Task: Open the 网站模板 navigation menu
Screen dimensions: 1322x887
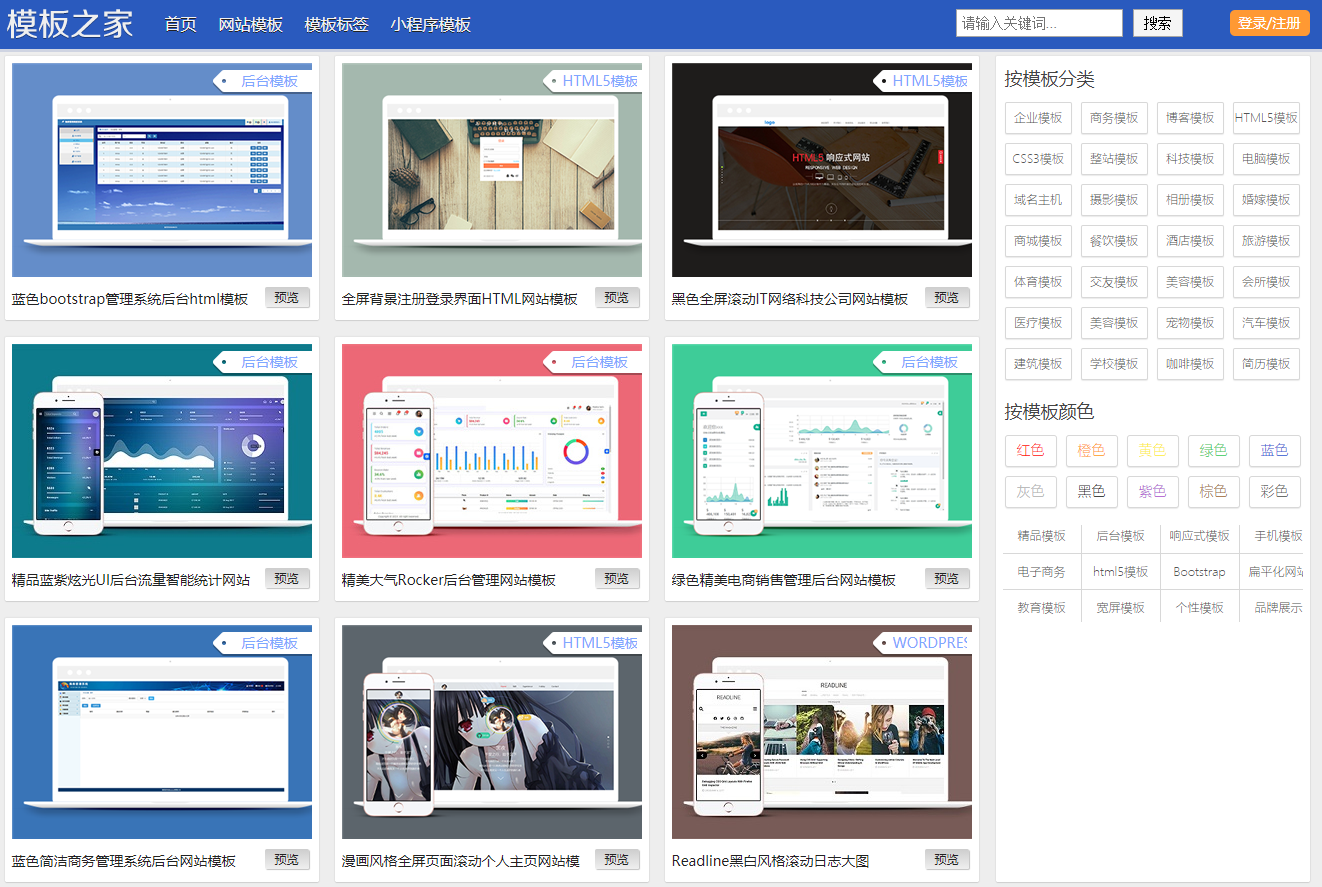Action: (251, 25)
